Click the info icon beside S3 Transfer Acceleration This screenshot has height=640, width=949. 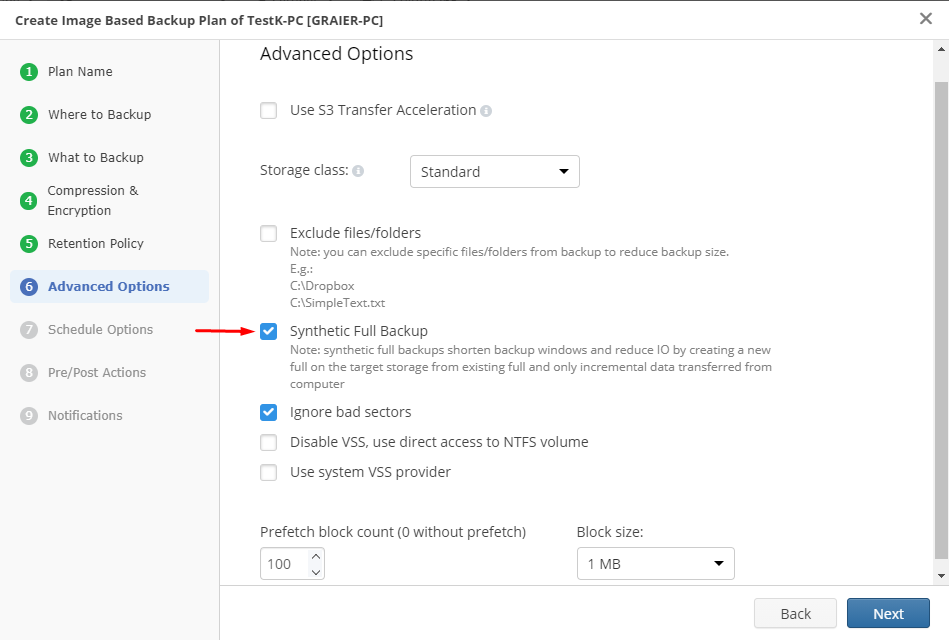[486, 111]
